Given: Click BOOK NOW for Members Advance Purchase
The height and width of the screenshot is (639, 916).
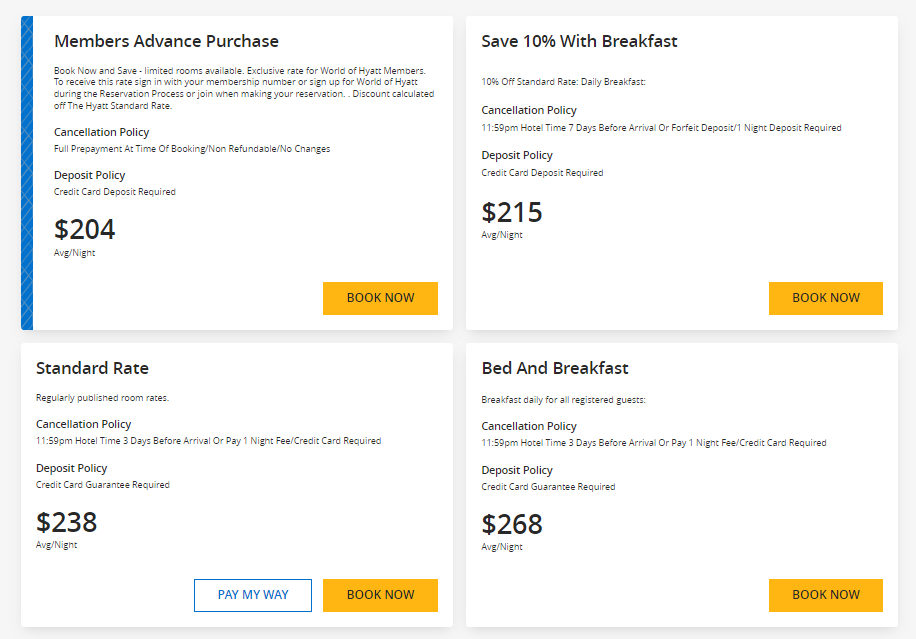Looking at the screenshot, I should [x=380, y=298].
